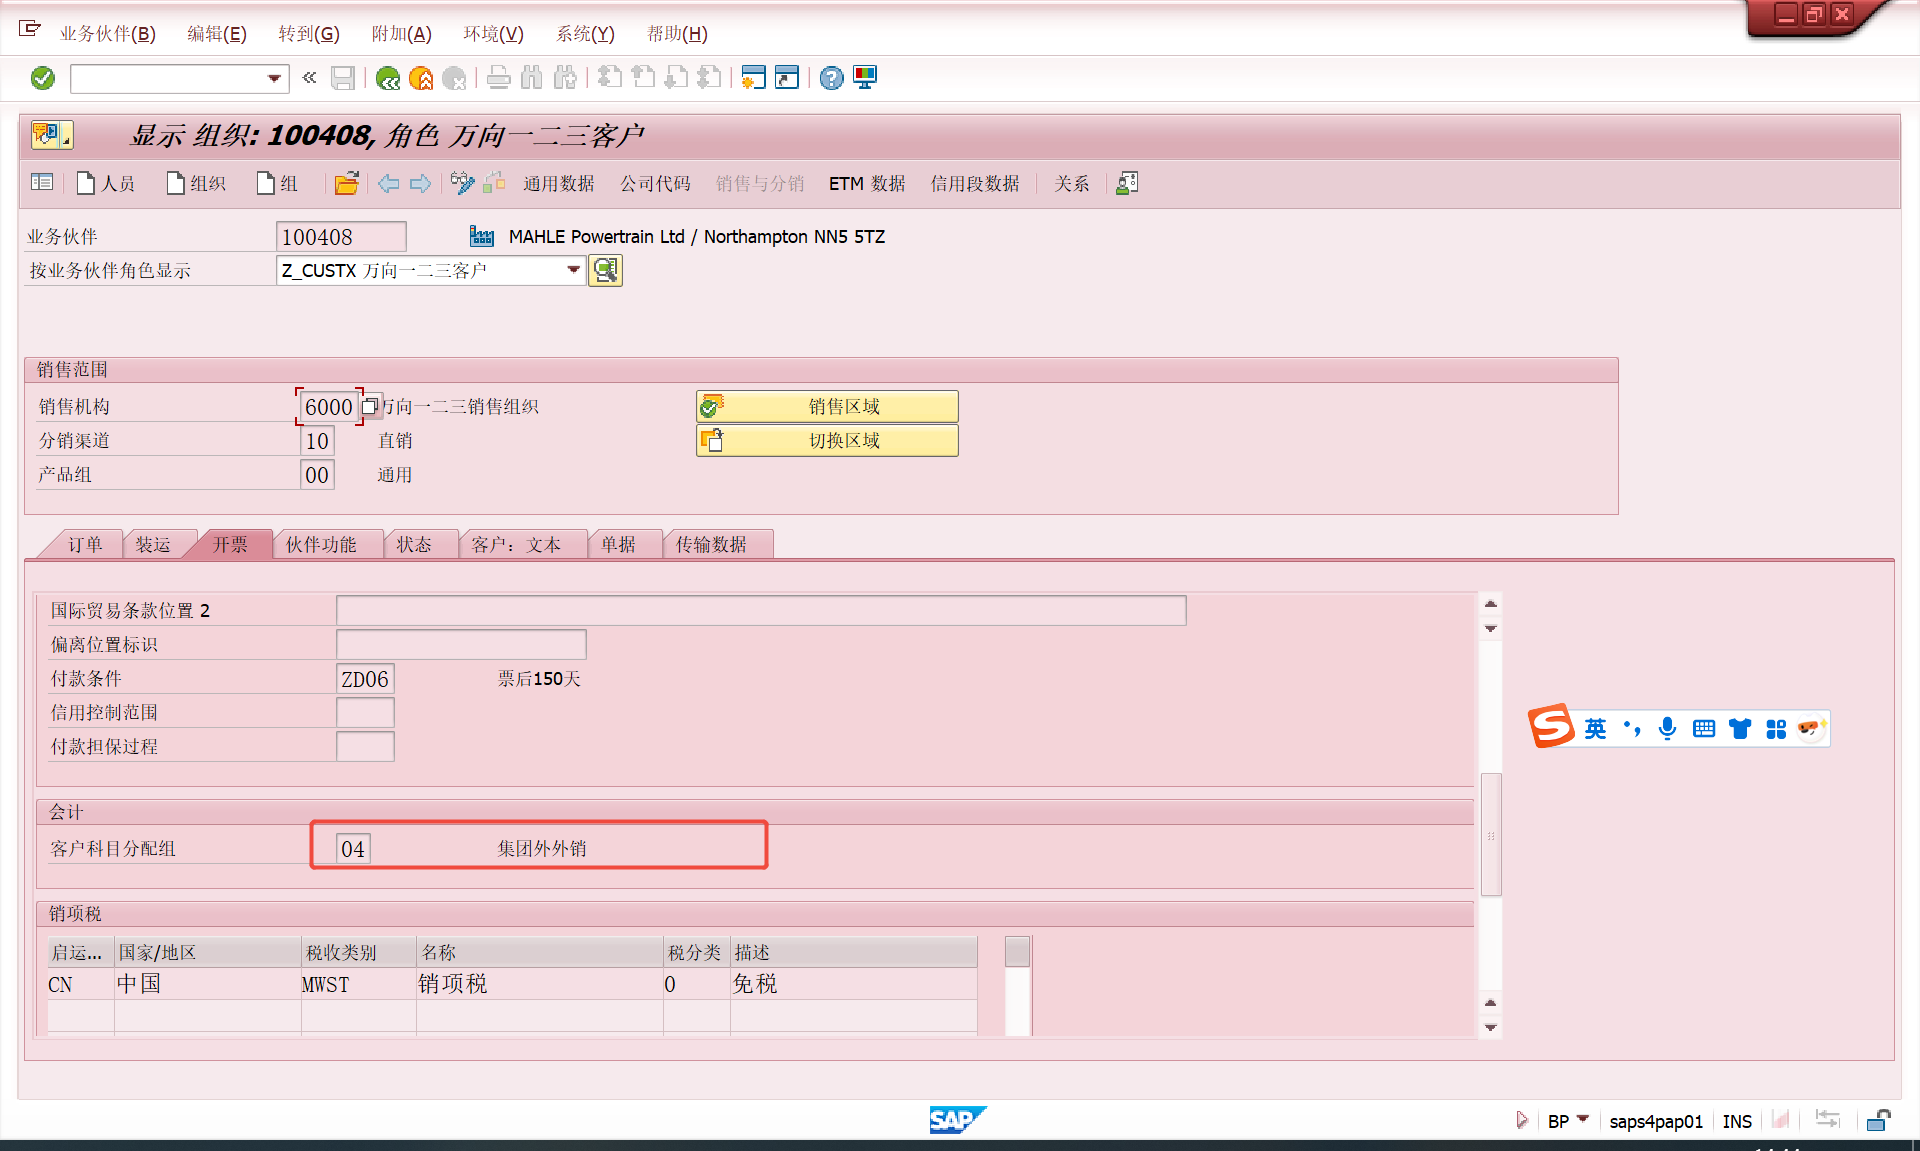Switch to the 伙伴功能 tab
This screenshot has width=1920, height=1151.
click(x=321, y=544)
